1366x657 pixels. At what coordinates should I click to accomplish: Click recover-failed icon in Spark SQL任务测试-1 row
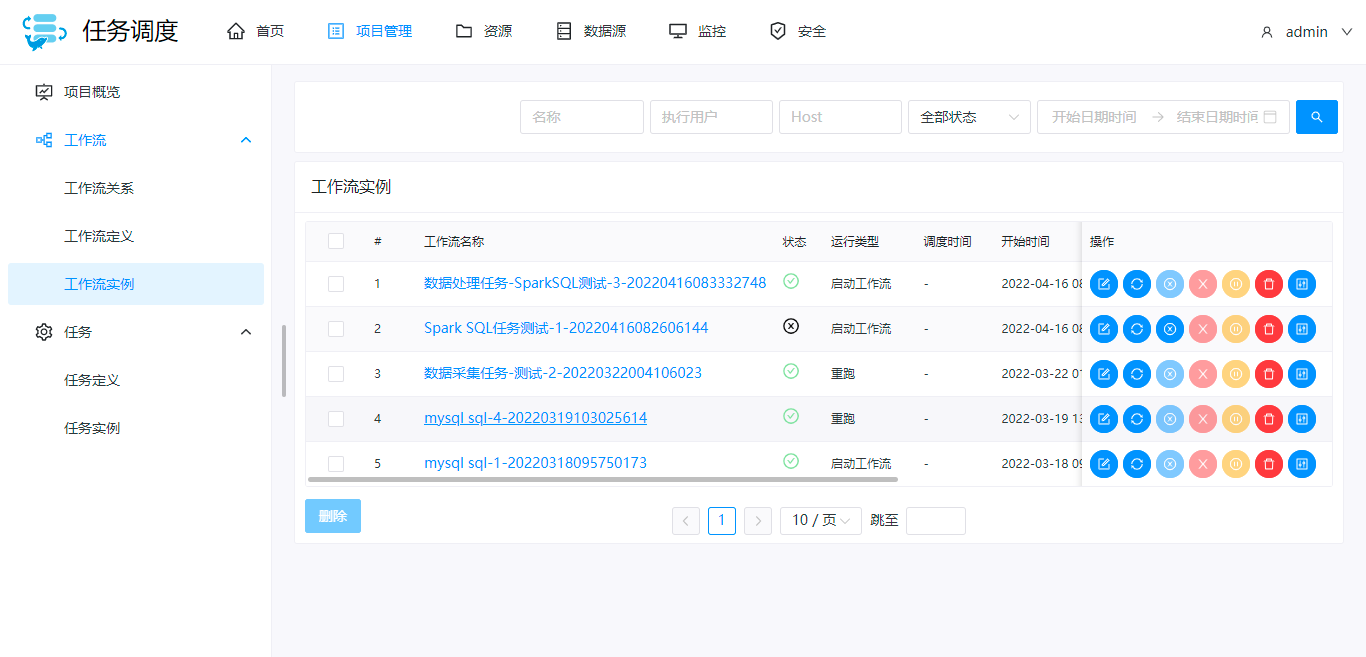[x=1169, y=329]
